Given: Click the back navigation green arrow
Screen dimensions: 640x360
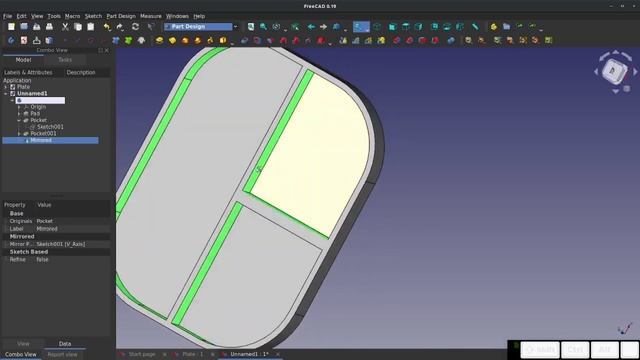Looking at the screenshot, I should (311, 27).
